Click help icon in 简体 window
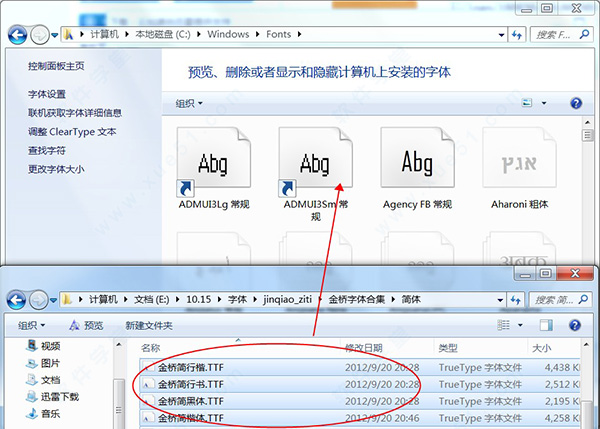600x429 pixels. (x=575, y=325)
